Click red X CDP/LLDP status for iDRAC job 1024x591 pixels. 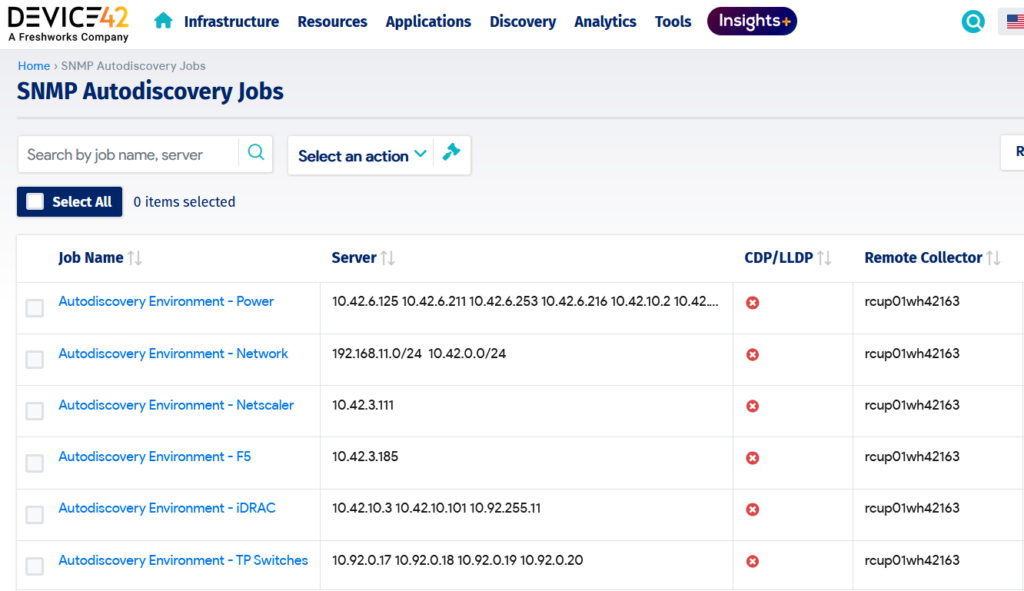point(752,509)
